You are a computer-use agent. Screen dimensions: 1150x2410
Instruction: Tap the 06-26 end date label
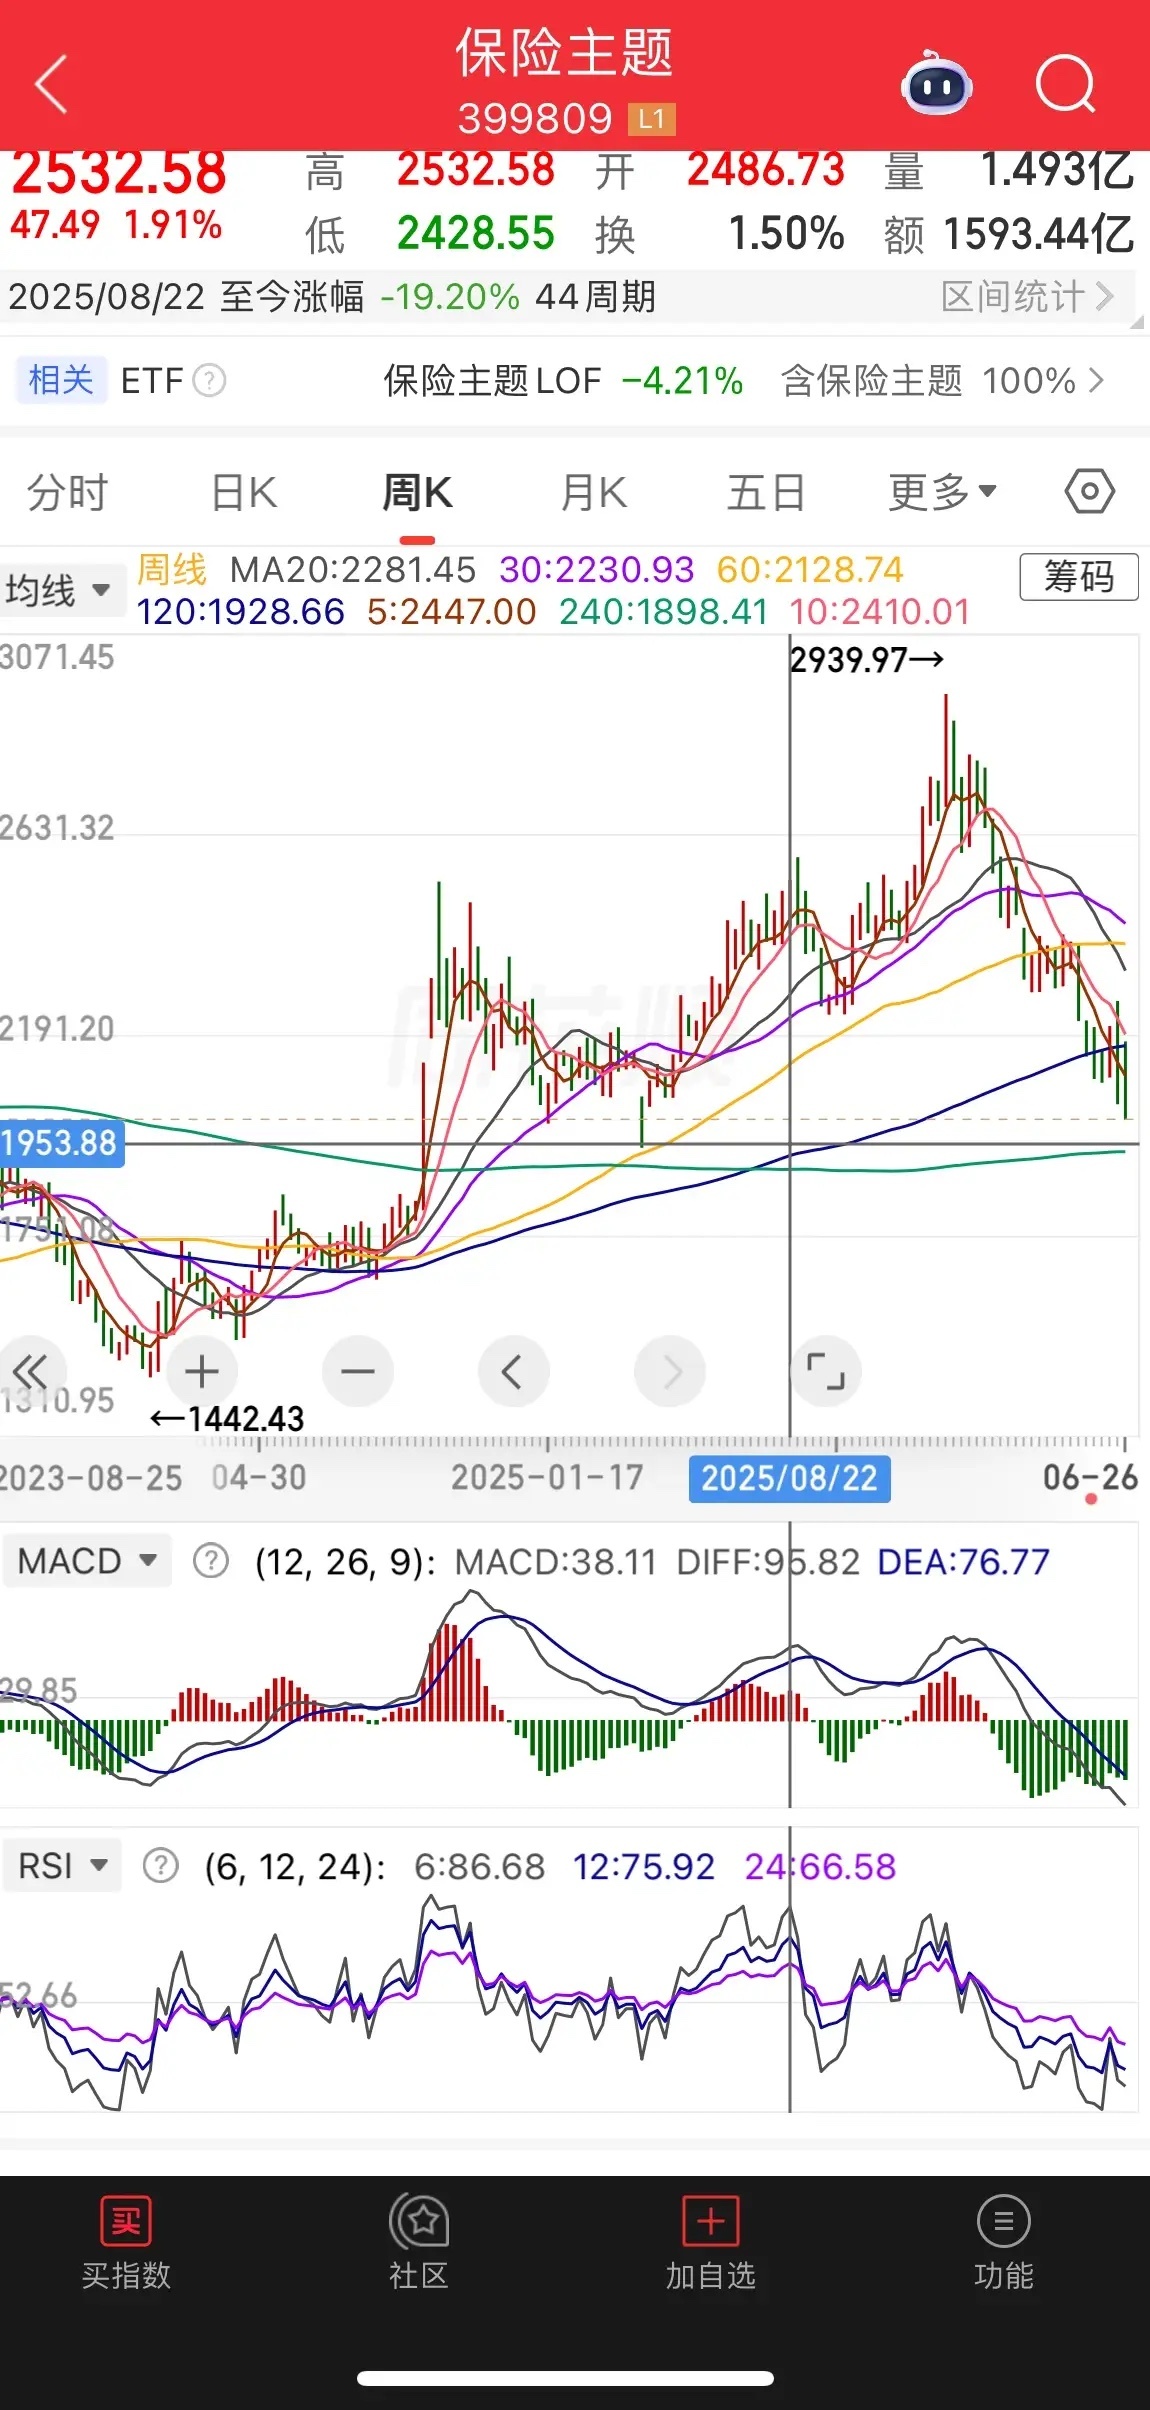tap(1091, 1478)
